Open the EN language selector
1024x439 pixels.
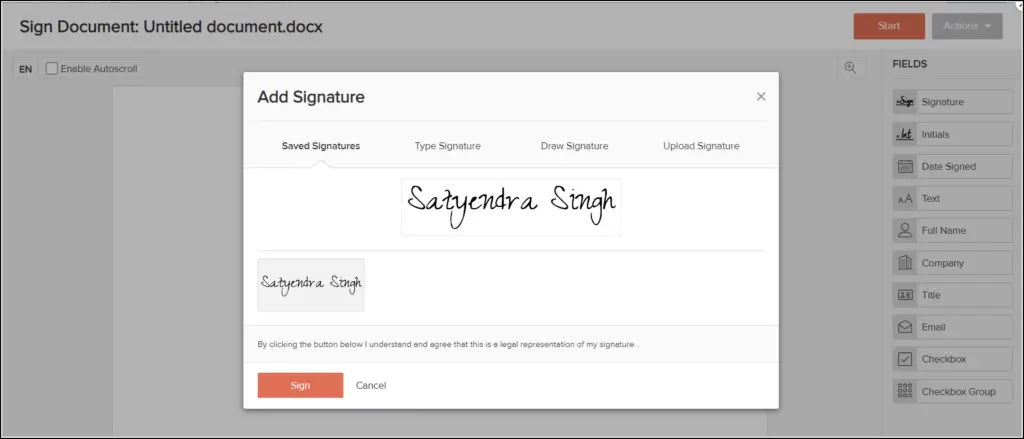[25, 69]
